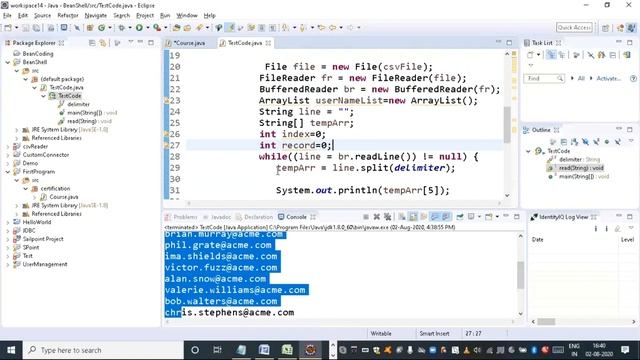640x360 pixels.
Task: Click the Debug bug toolbar icon
Action: click(122, 28)
